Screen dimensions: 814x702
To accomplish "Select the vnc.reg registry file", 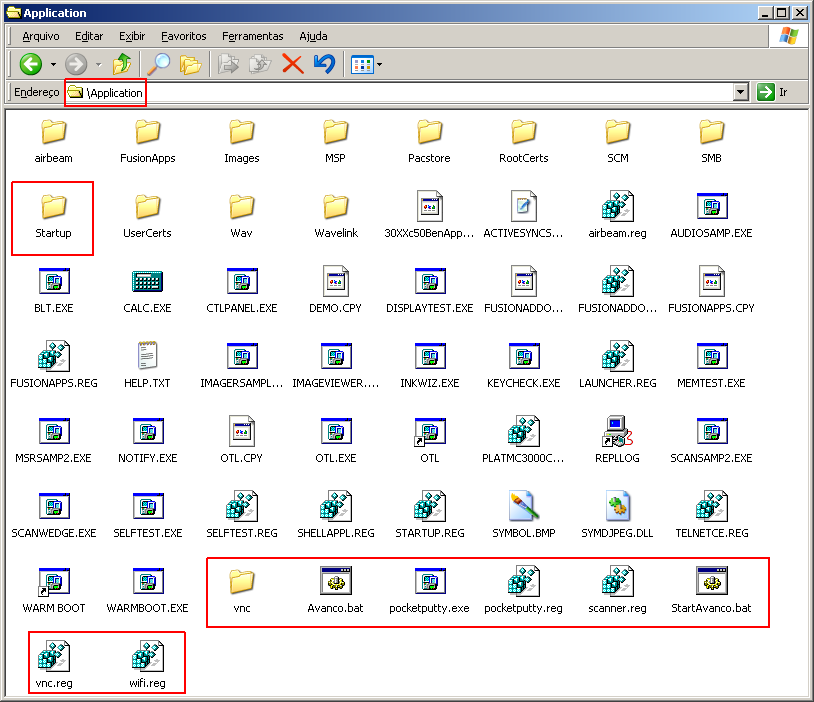I will (53, 667).
